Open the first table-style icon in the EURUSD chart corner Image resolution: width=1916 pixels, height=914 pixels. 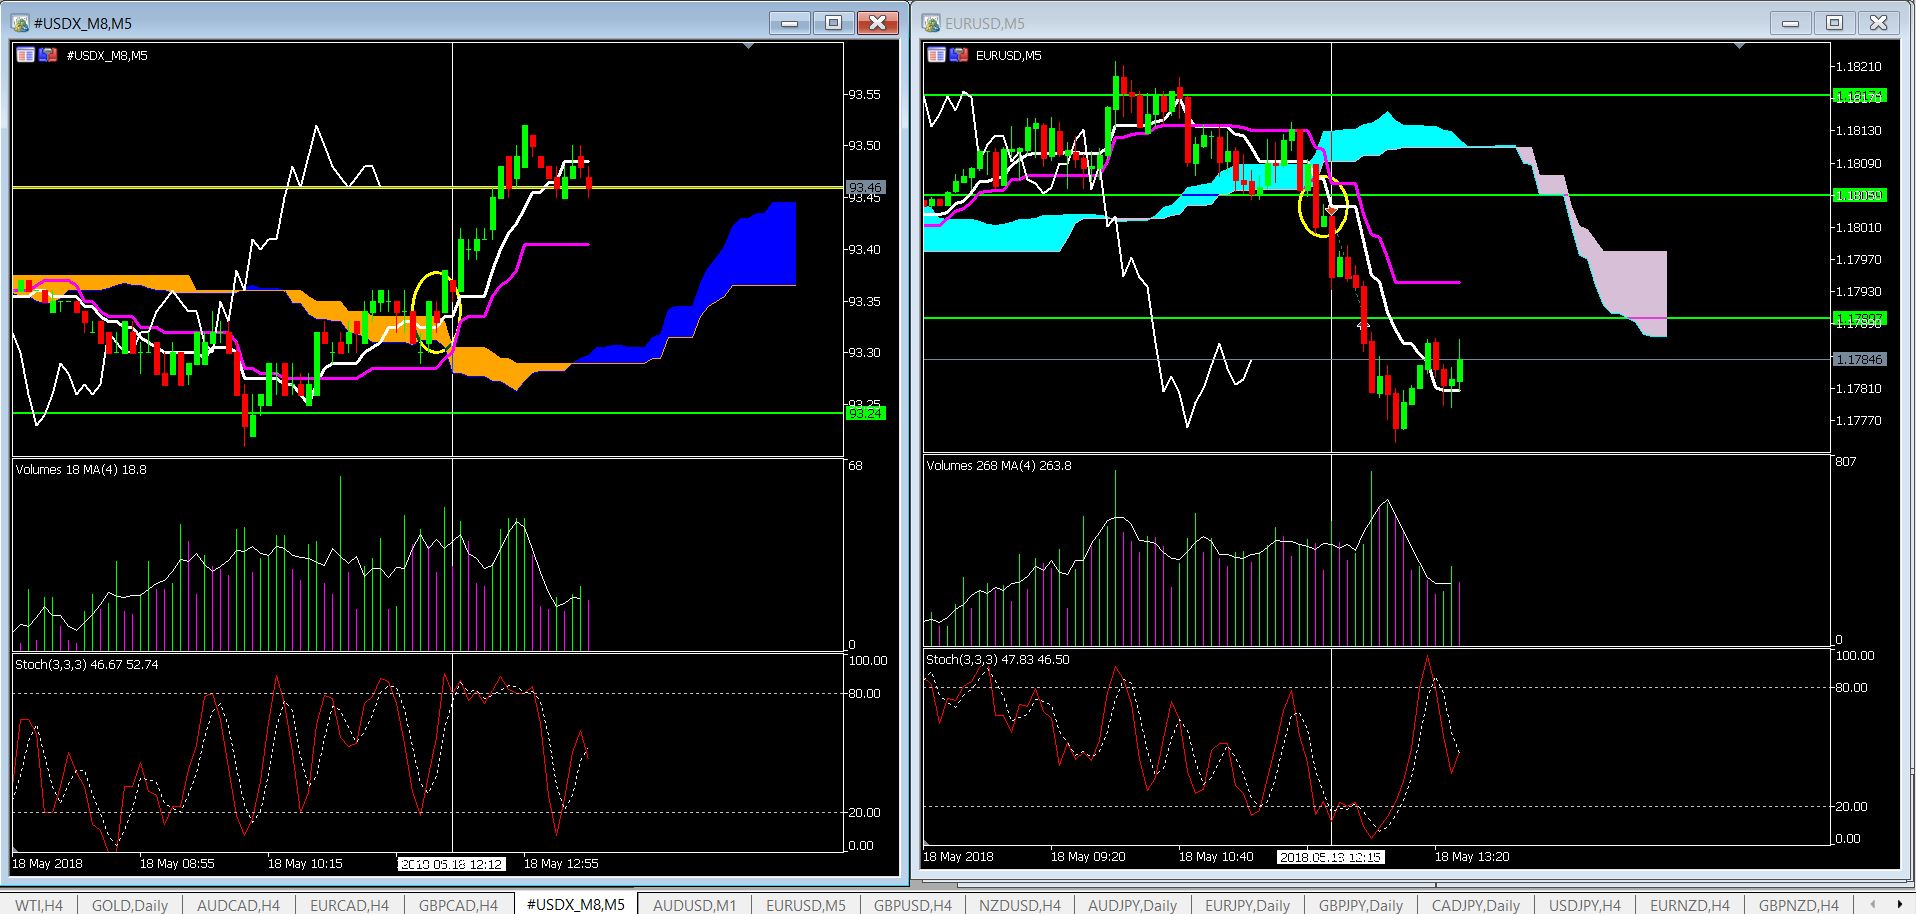click(x=936, y=55)
